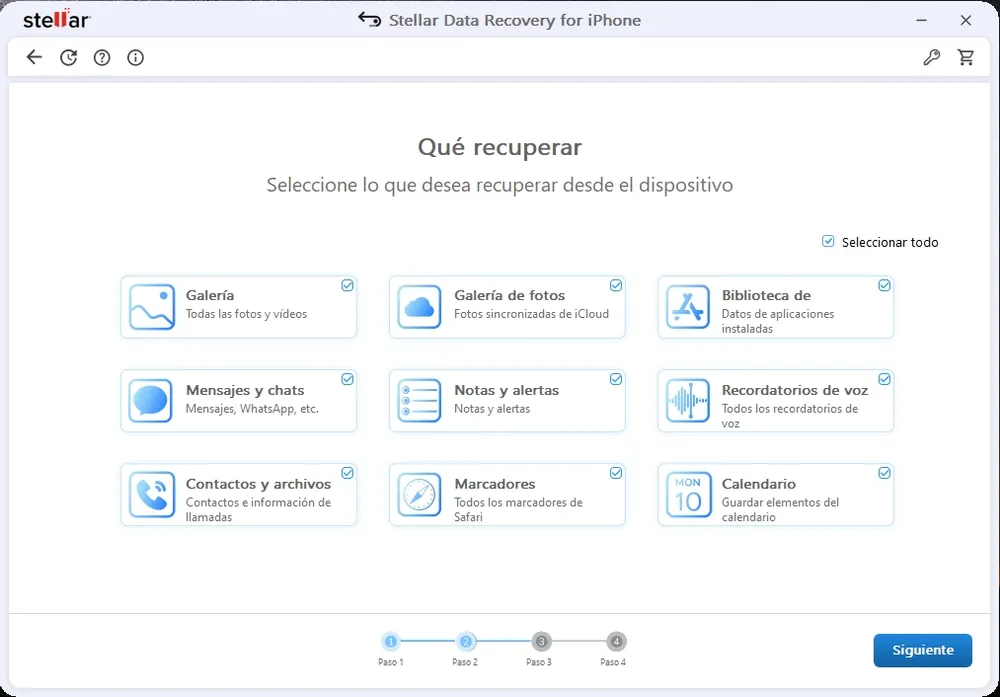The image size is (1000, 697).
Task: Click the Marcadores Safari compass icon
Action: coord(419,495)
